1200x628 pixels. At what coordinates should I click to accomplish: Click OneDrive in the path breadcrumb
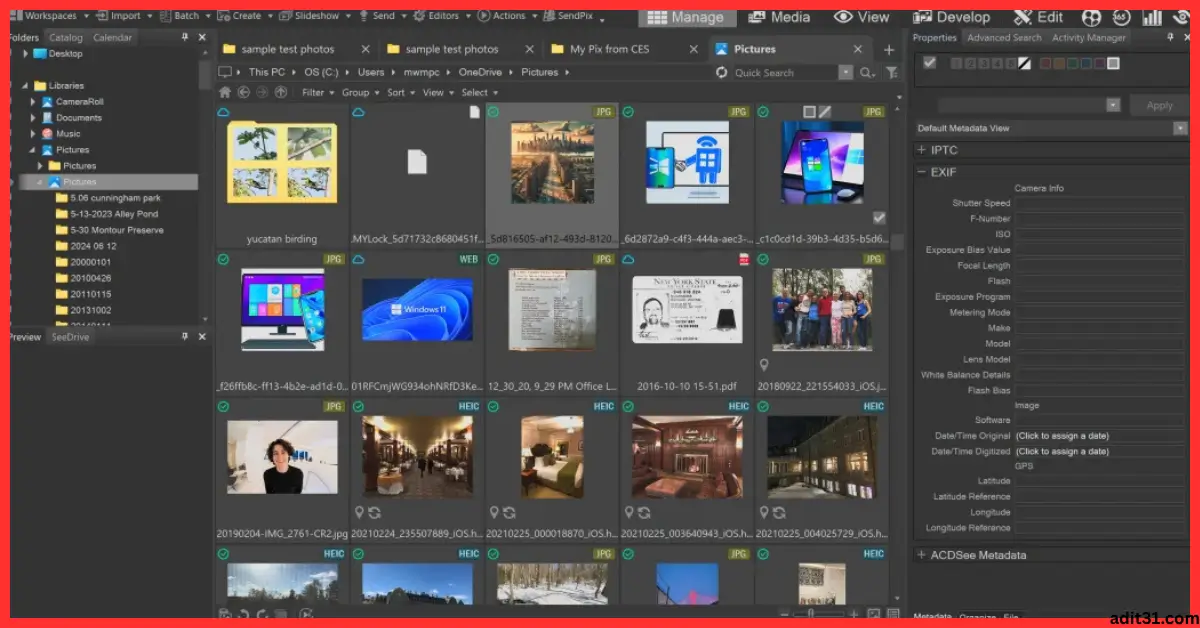coord(482,72)
